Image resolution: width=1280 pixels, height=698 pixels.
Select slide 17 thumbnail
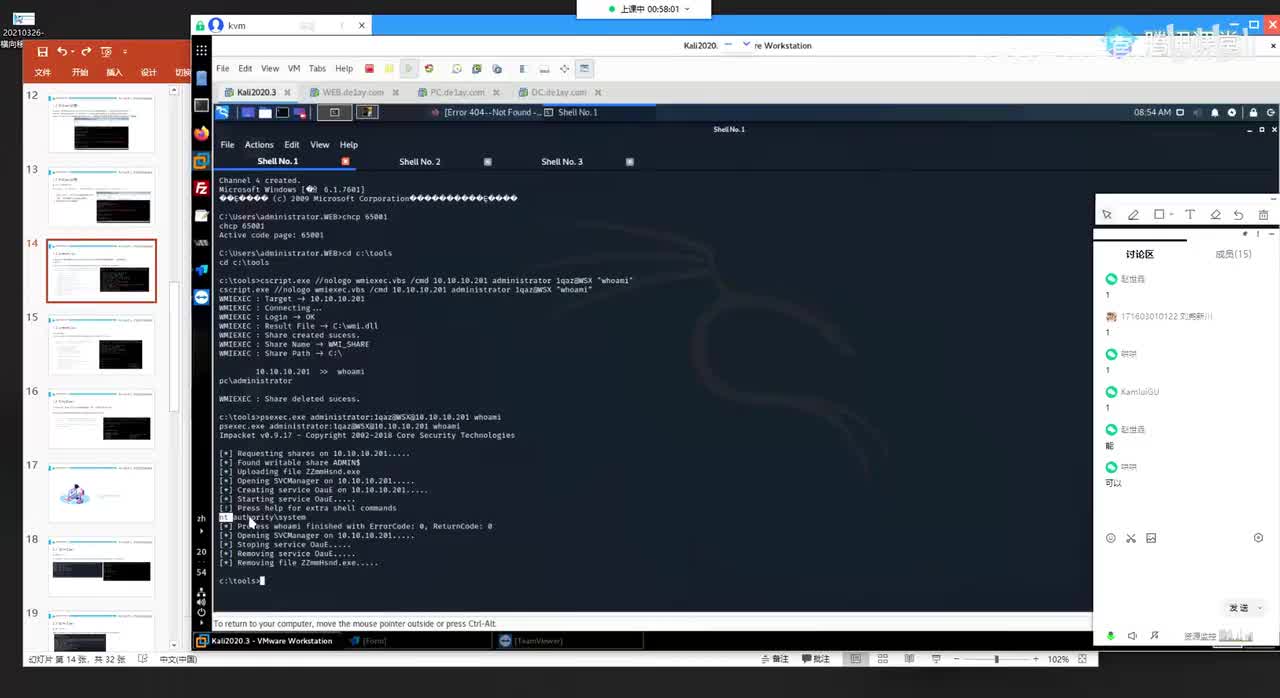click(x=101, y=492)
